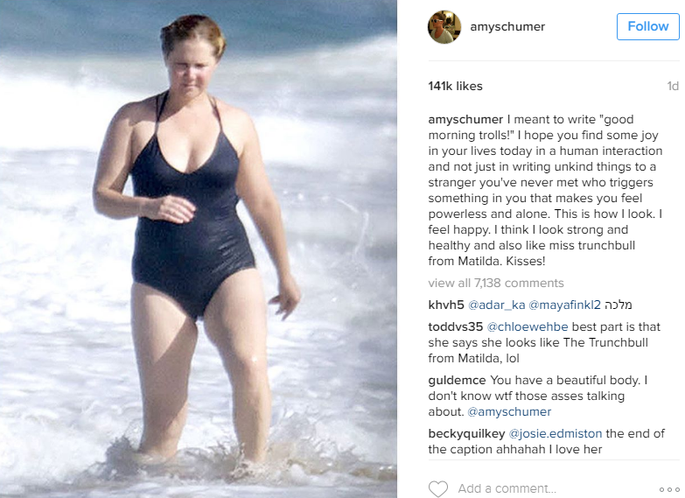
Task: Click amyschumer username in the caption
Action: 466,120
